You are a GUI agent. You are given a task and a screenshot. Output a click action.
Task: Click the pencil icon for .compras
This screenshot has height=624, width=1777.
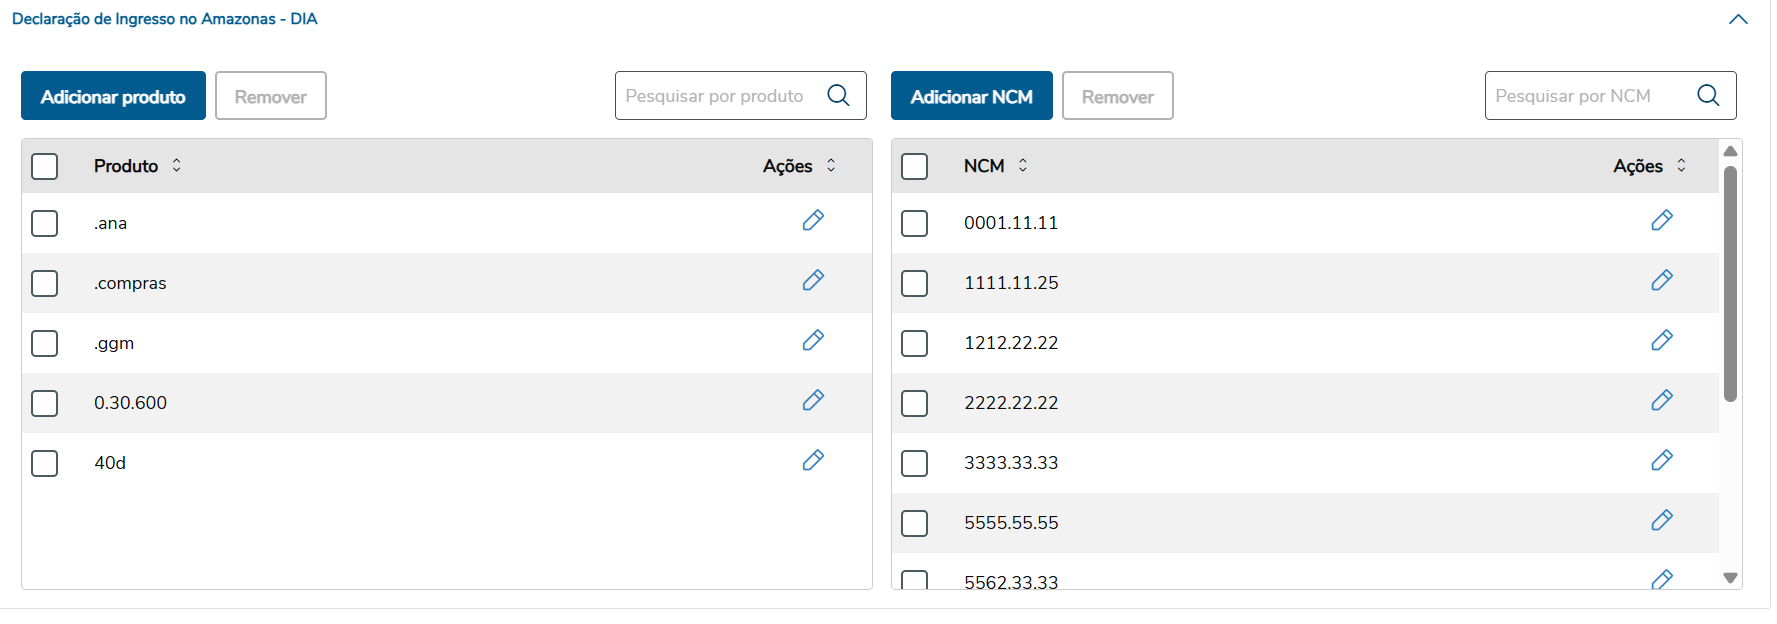813,281
